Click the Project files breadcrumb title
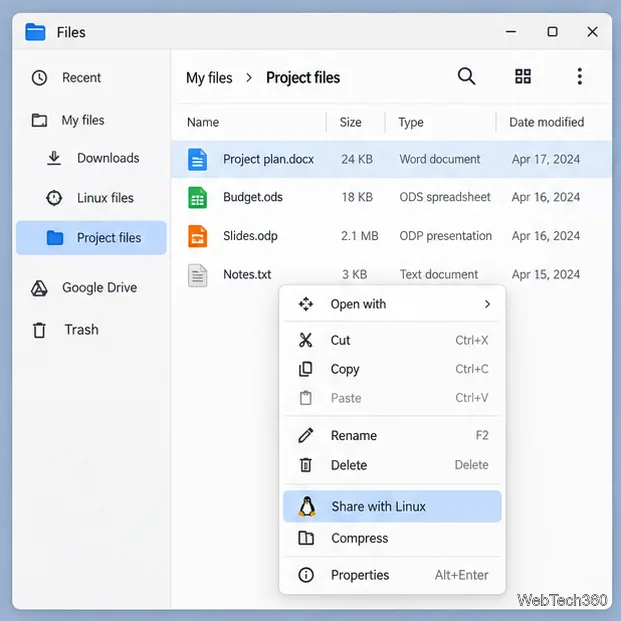This screenshot has width=621, height=621. [303, 78]
